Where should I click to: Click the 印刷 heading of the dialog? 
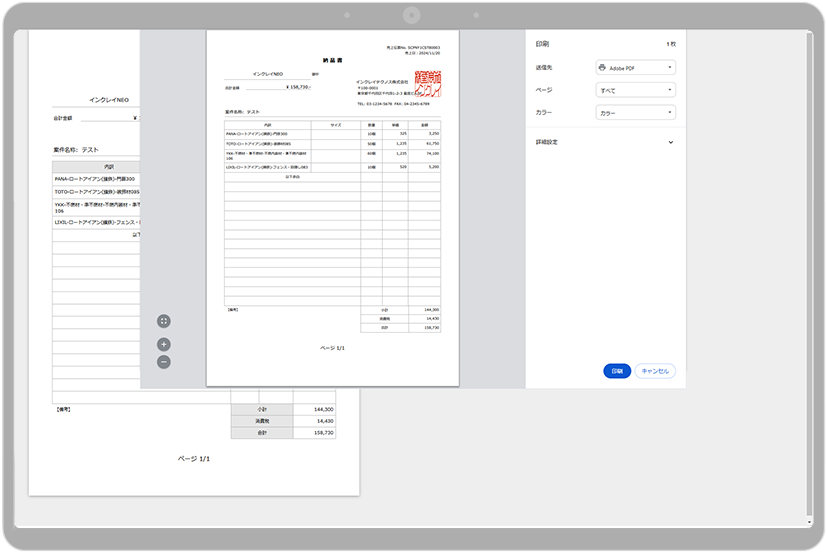point(542,44)
